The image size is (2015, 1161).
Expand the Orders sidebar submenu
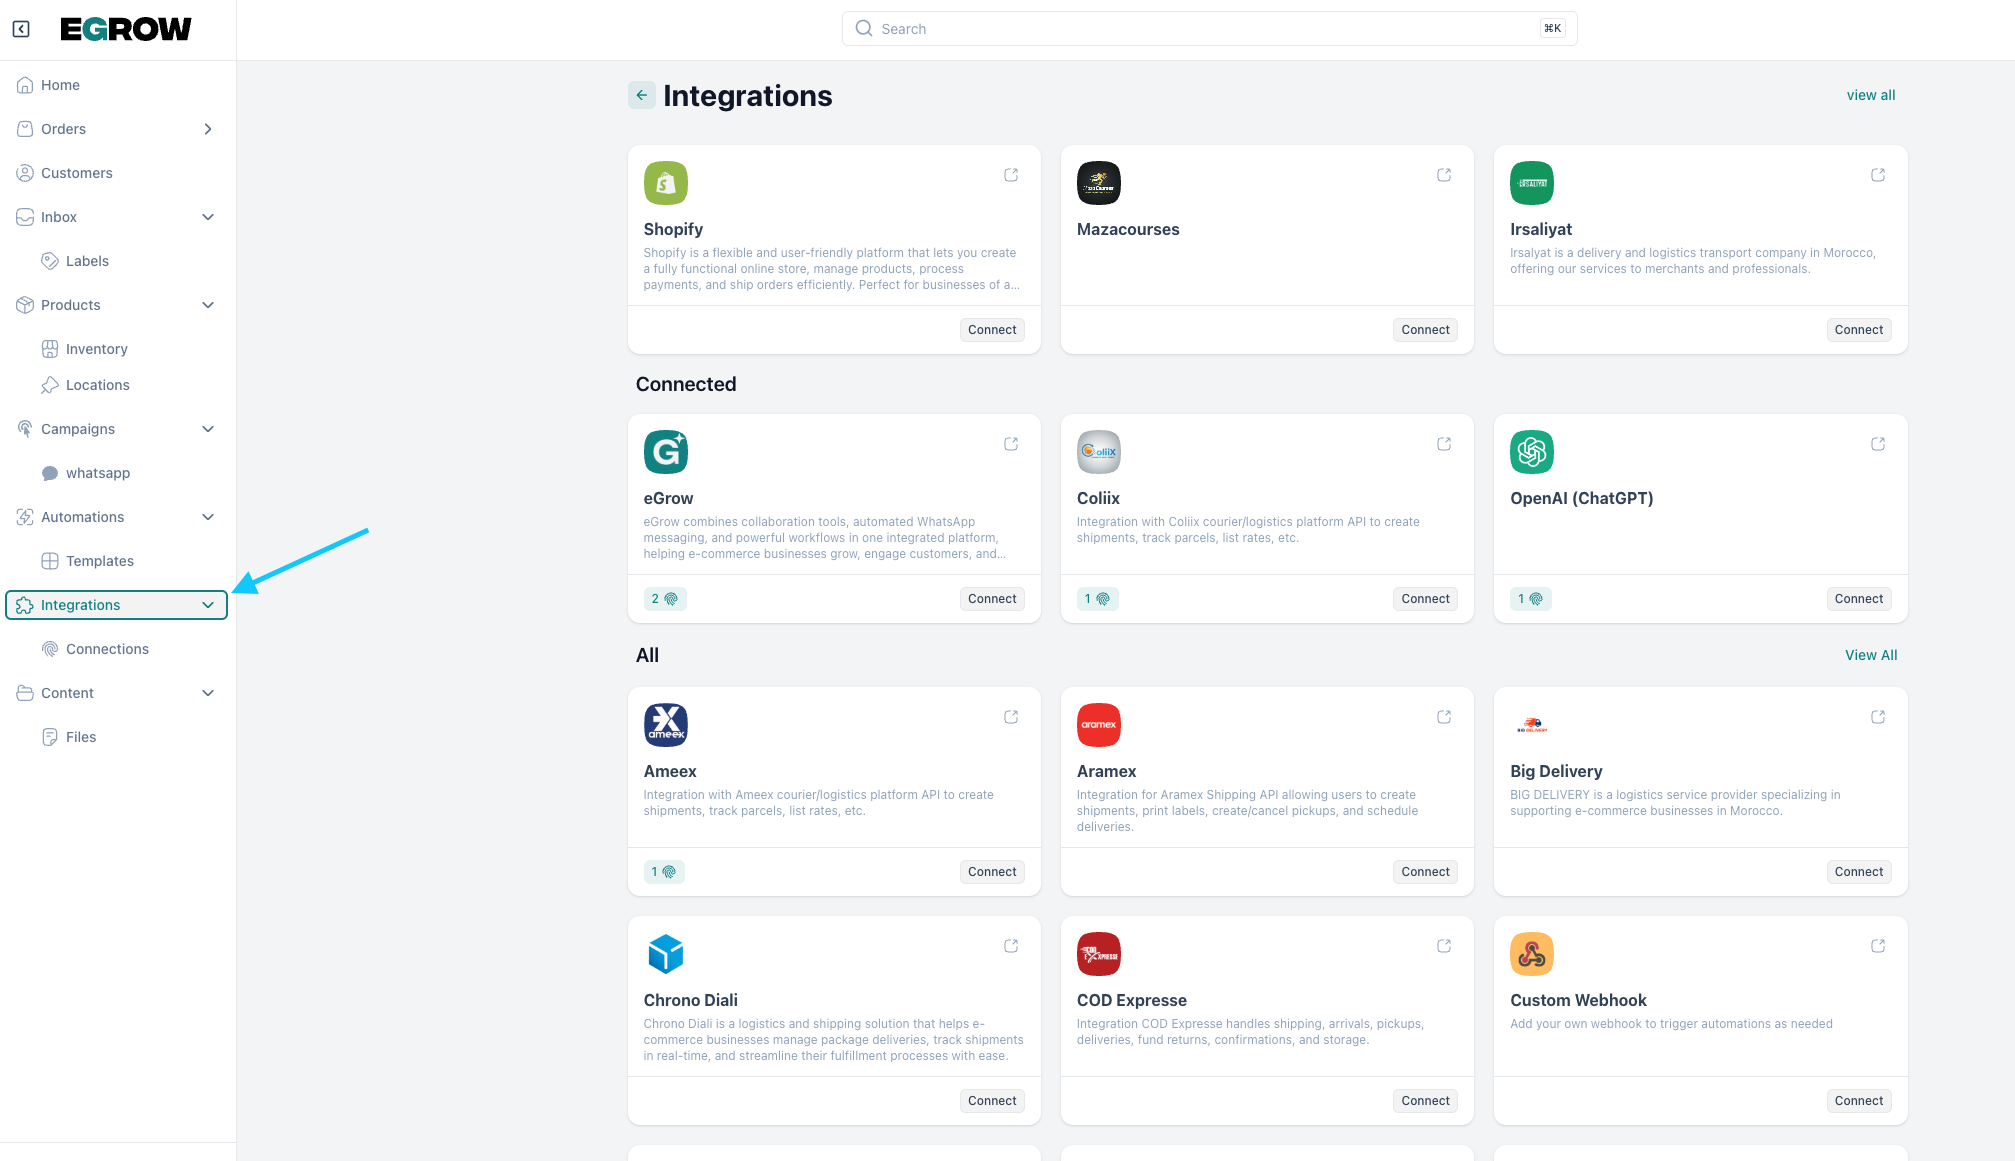click(x=208, y=129)
